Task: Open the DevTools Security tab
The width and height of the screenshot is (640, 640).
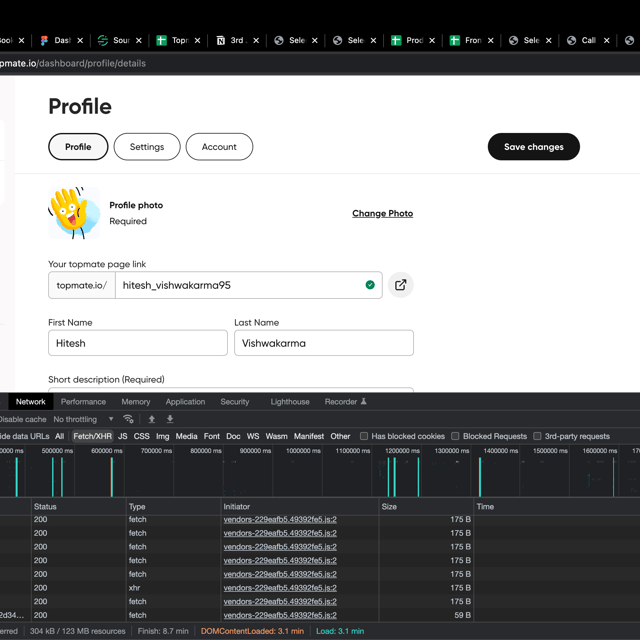Action: (235, 402)
